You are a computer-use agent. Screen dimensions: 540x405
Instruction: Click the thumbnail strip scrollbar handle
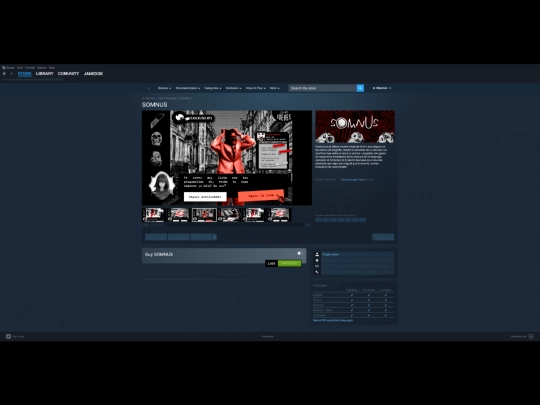point(157,225)
